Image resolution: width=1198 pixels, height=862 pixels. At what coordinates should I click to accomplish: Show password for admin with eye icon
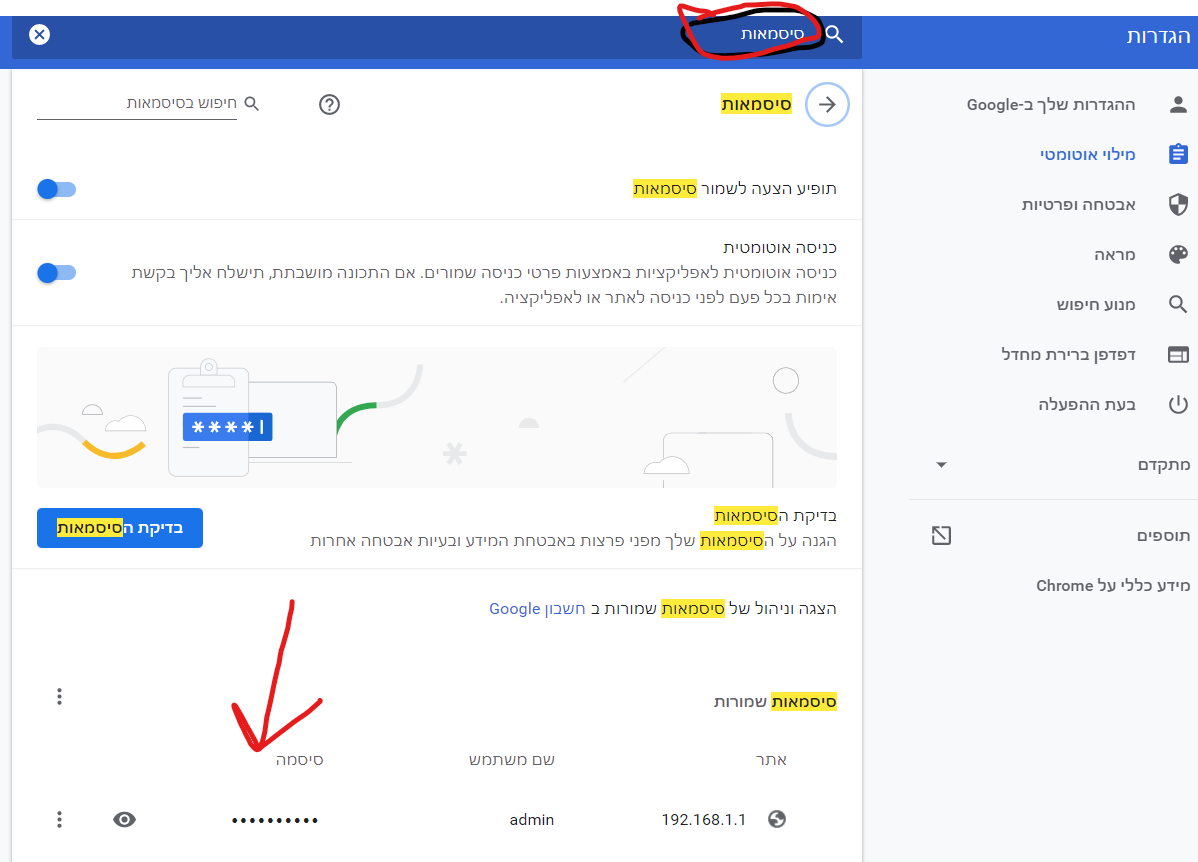click(125, 819)
